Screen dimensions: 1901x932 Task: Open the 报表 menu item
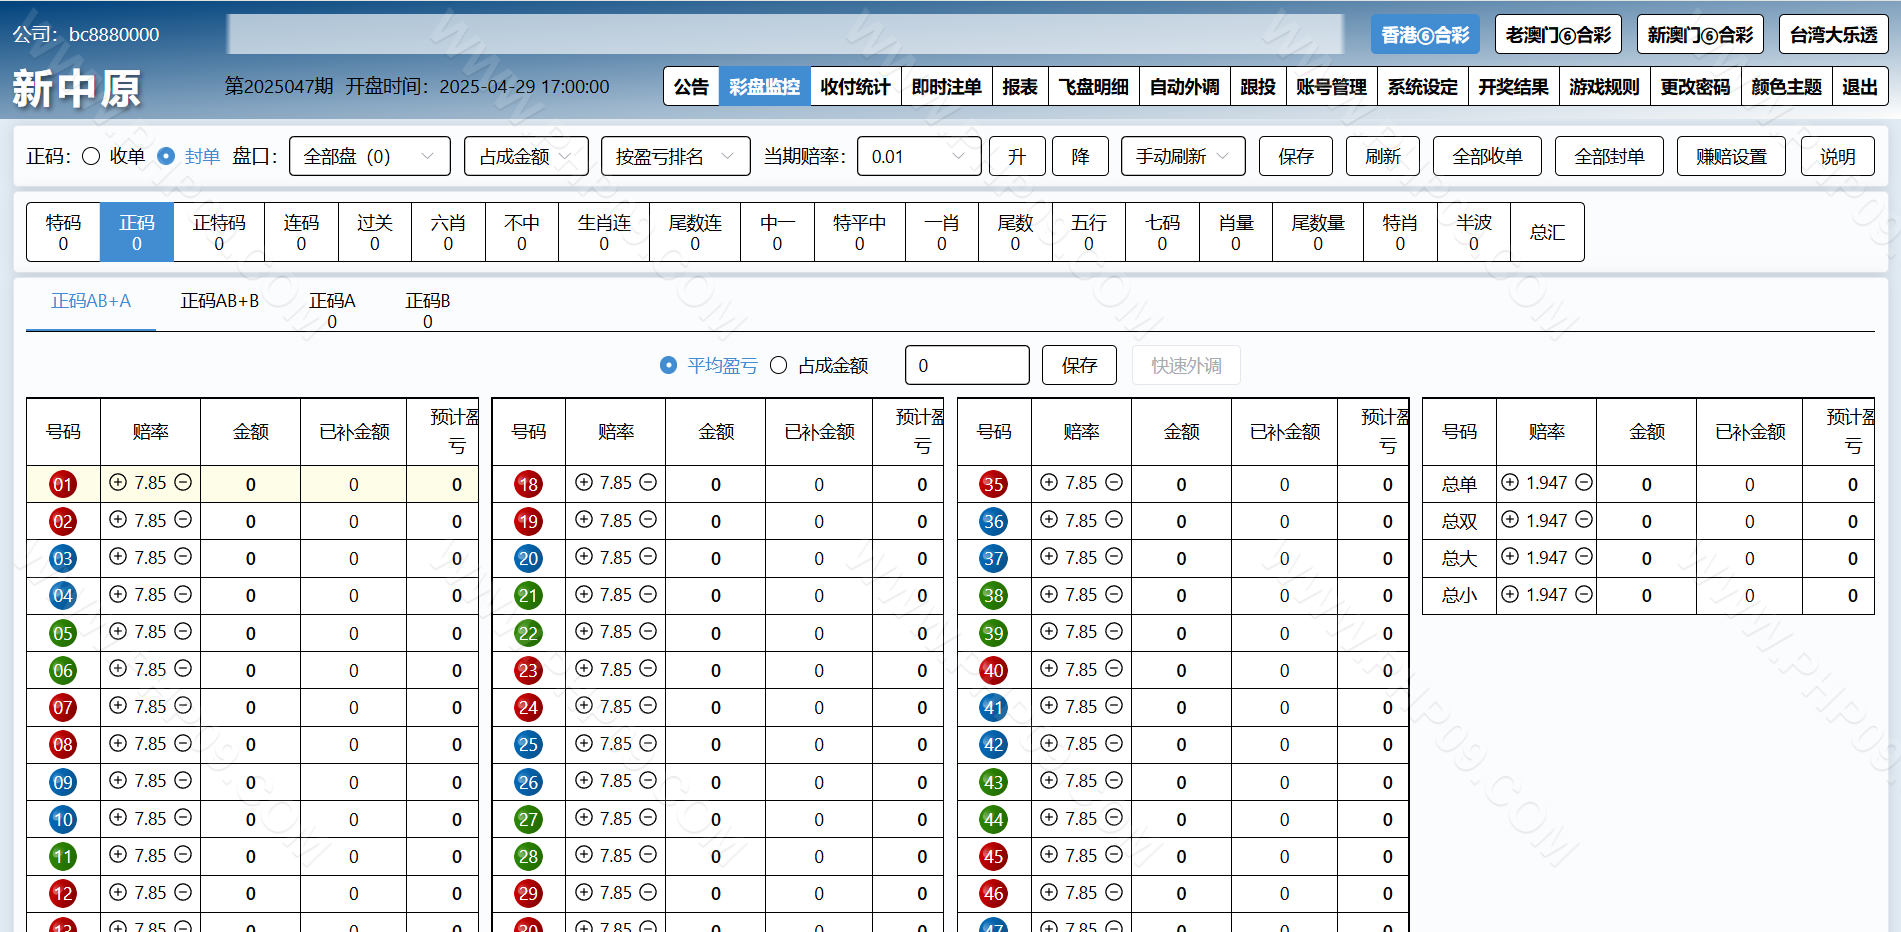point(1020,87)
